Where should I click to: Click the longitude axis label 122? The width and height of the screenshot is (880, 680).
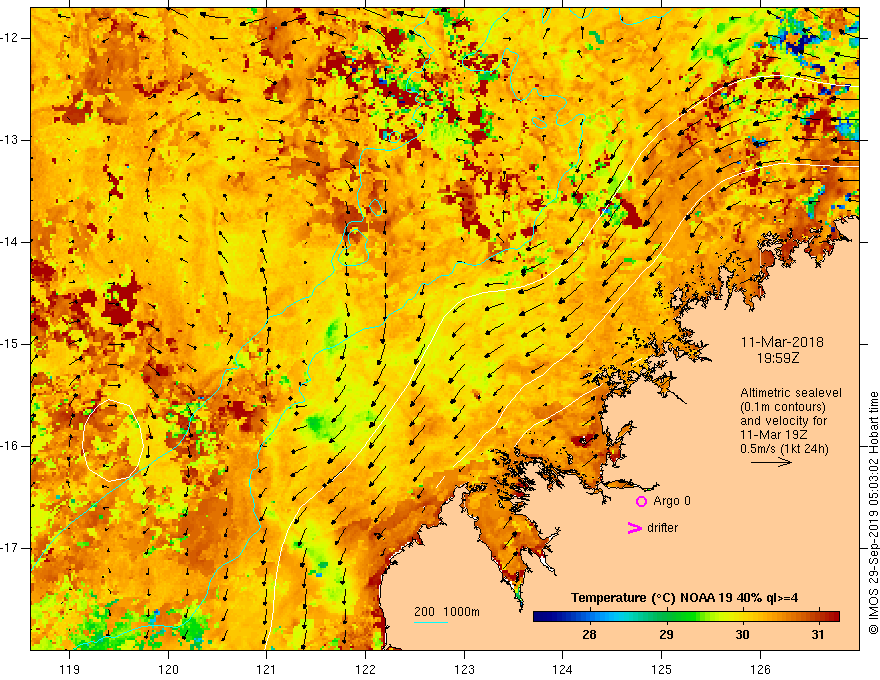pyautogui.click(x=365, y=669)
